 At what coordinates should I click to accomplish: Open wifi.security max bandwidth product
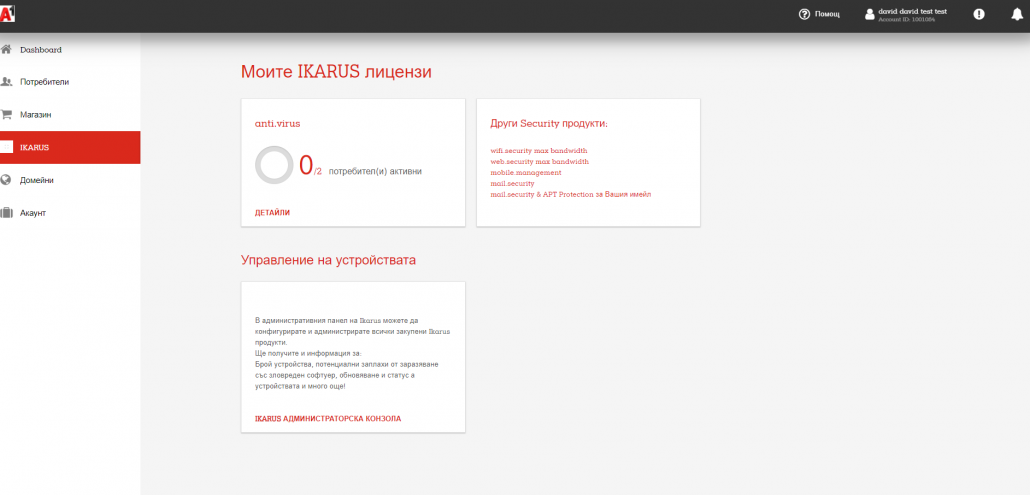[539, 151]
